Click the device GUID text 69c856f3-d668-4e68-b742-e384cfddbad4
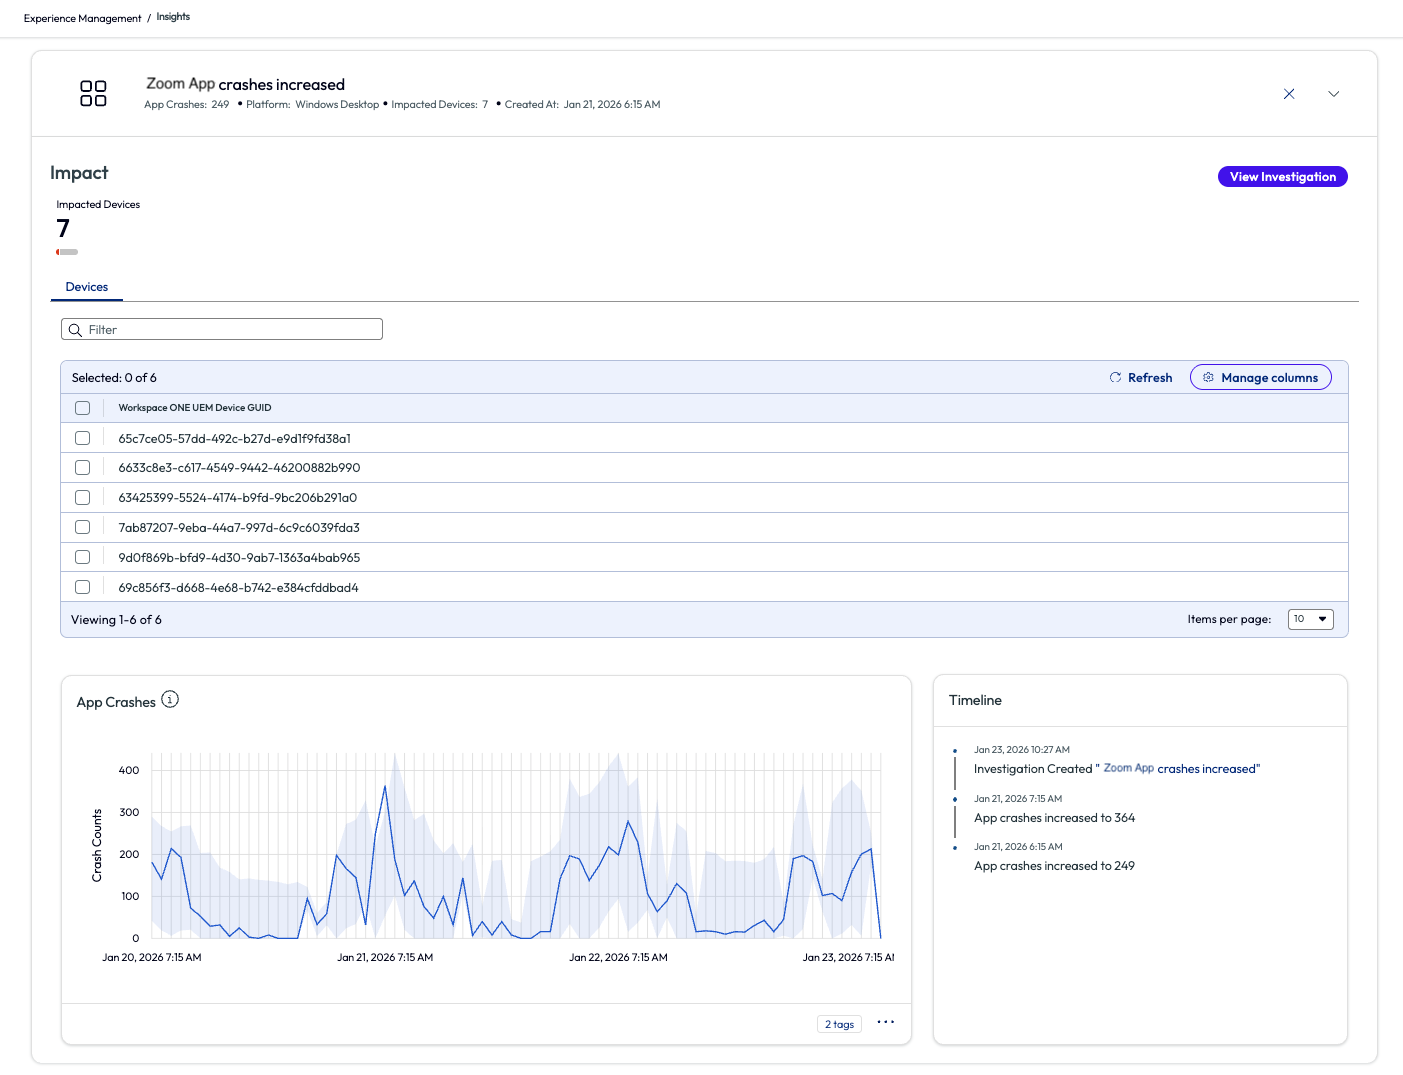Screen dimensions: 1403x1075 pos(238,588)
